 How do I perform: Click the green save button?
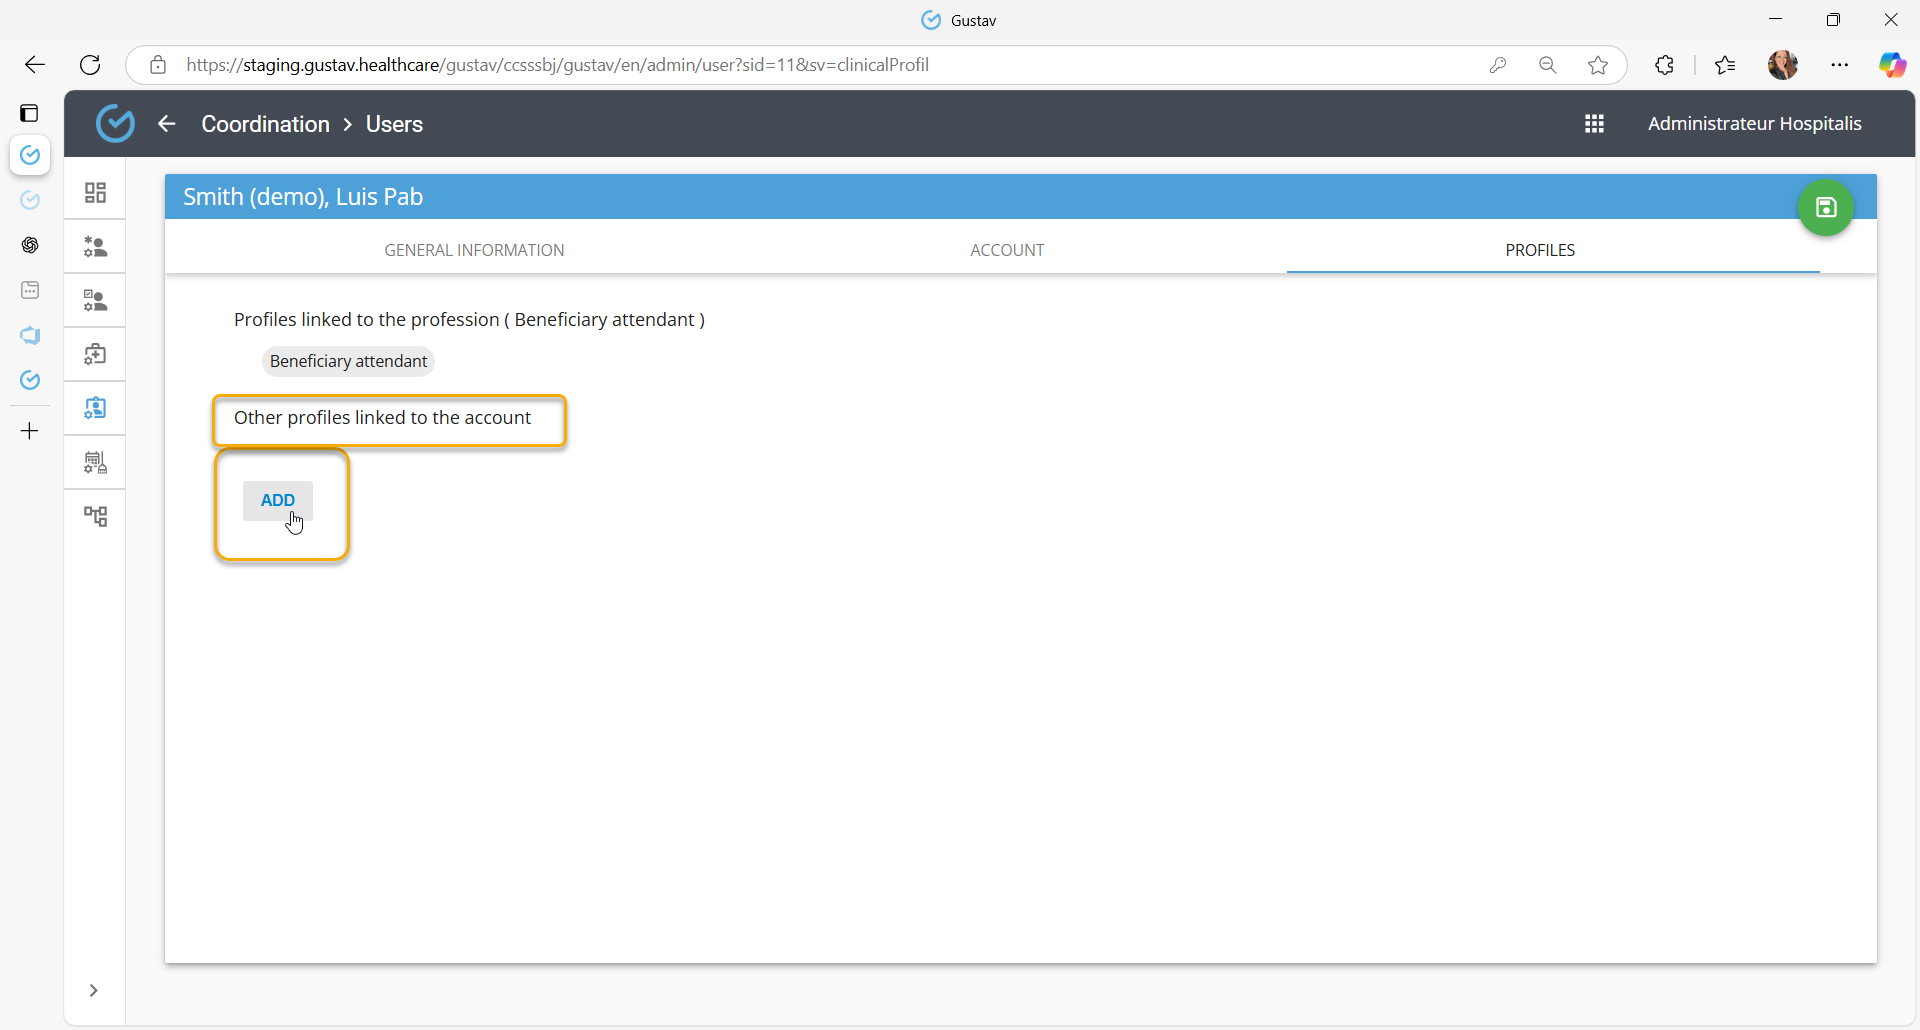(1825, 208)
